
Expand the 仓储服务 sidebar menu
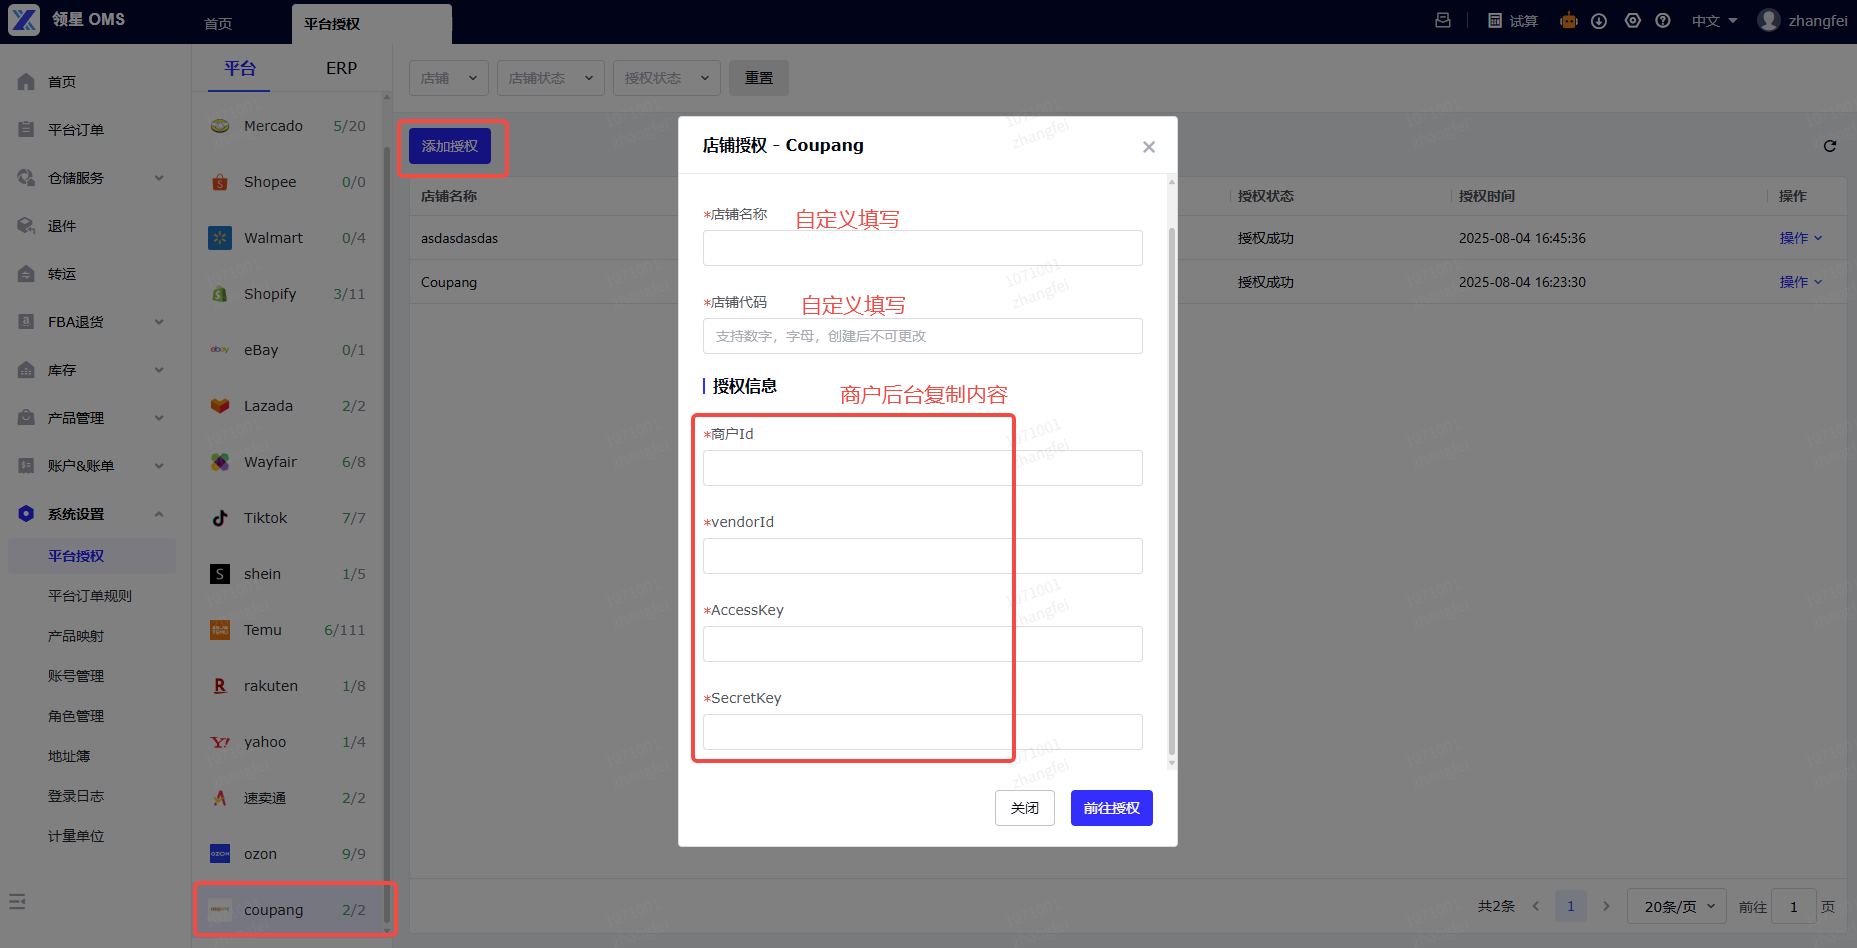coord(90,178)
